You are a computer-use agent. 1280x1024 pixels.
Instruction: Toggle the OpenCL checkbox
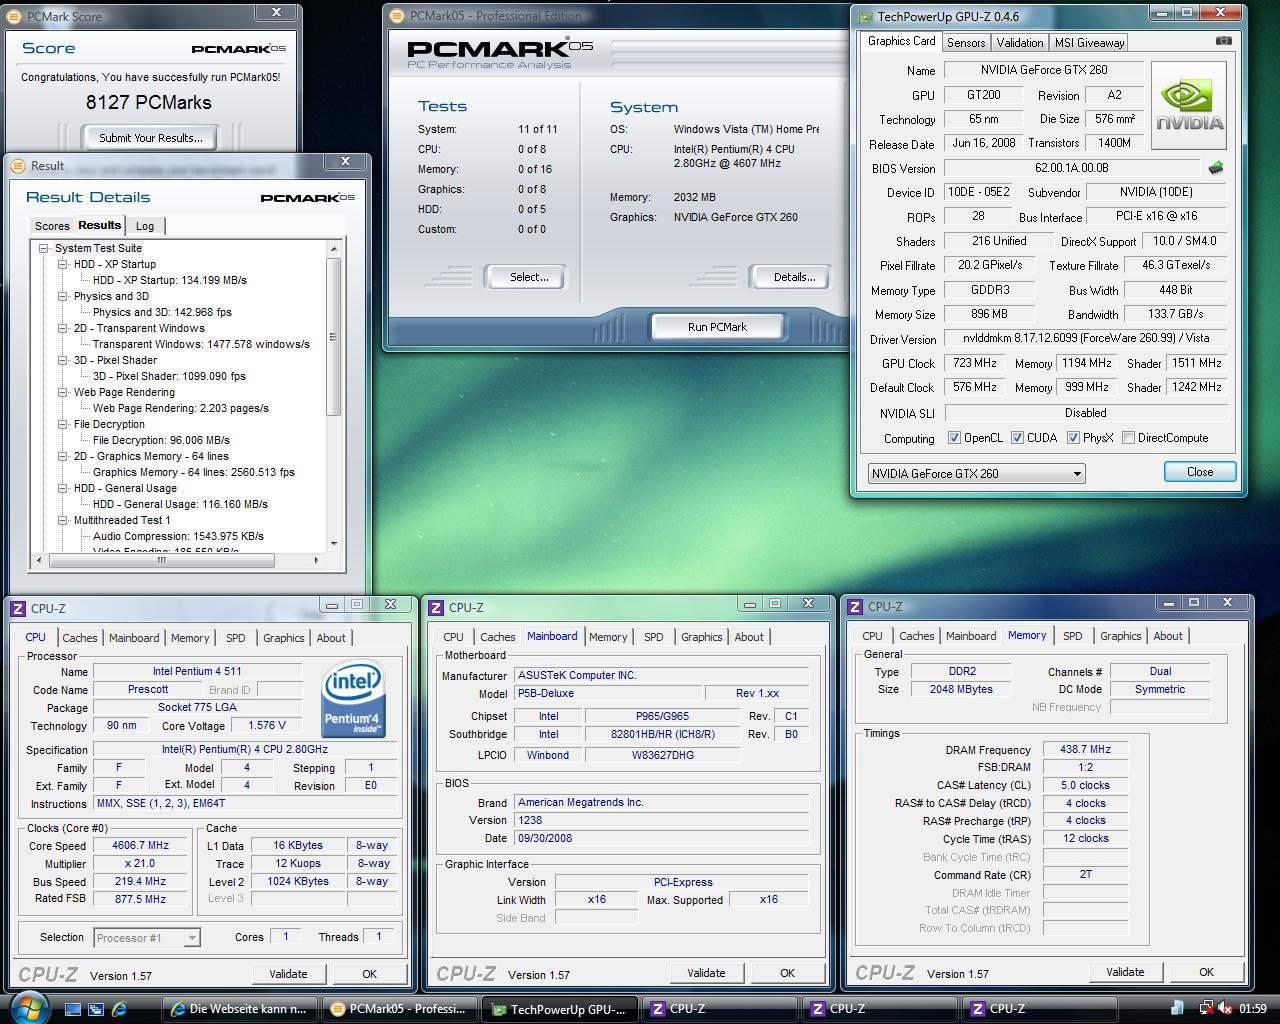pyautogui.click(x=954, y=438)
